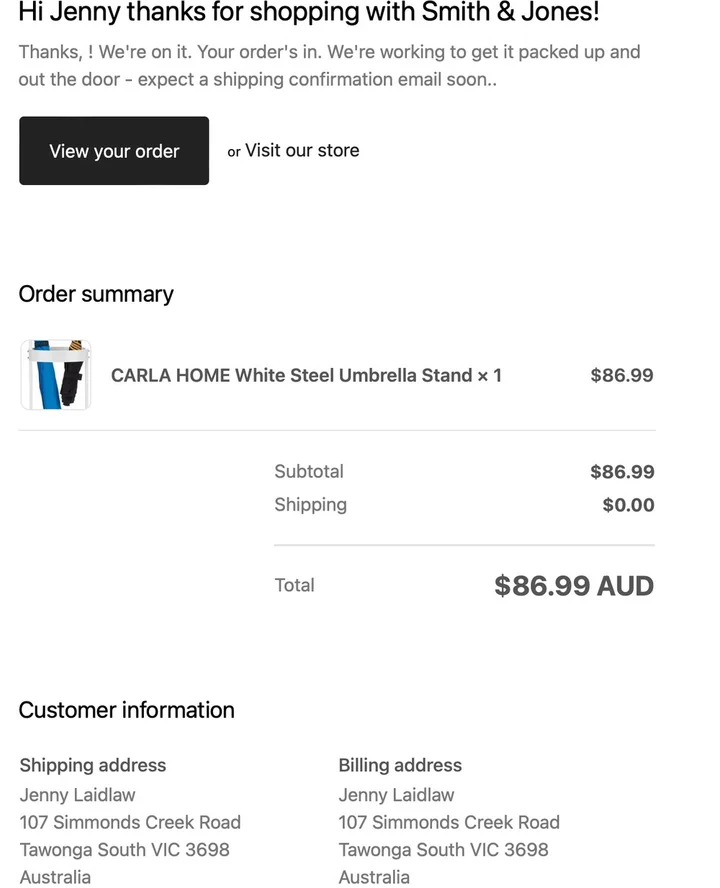Open the Visit our store link
The image size is (720, 888).
pos(302,150)
